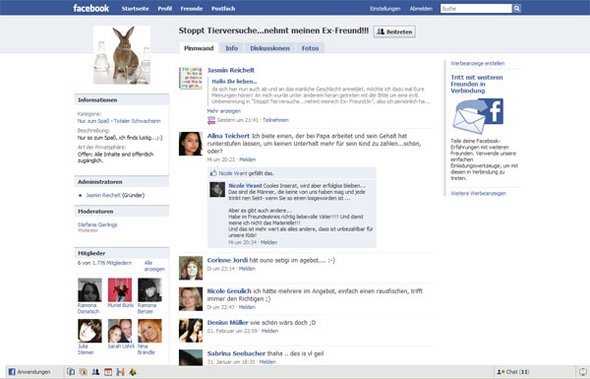Open Alina Teichert's avatar photo
Viewport: 590px width, 379px height.
tap(190, 144)
